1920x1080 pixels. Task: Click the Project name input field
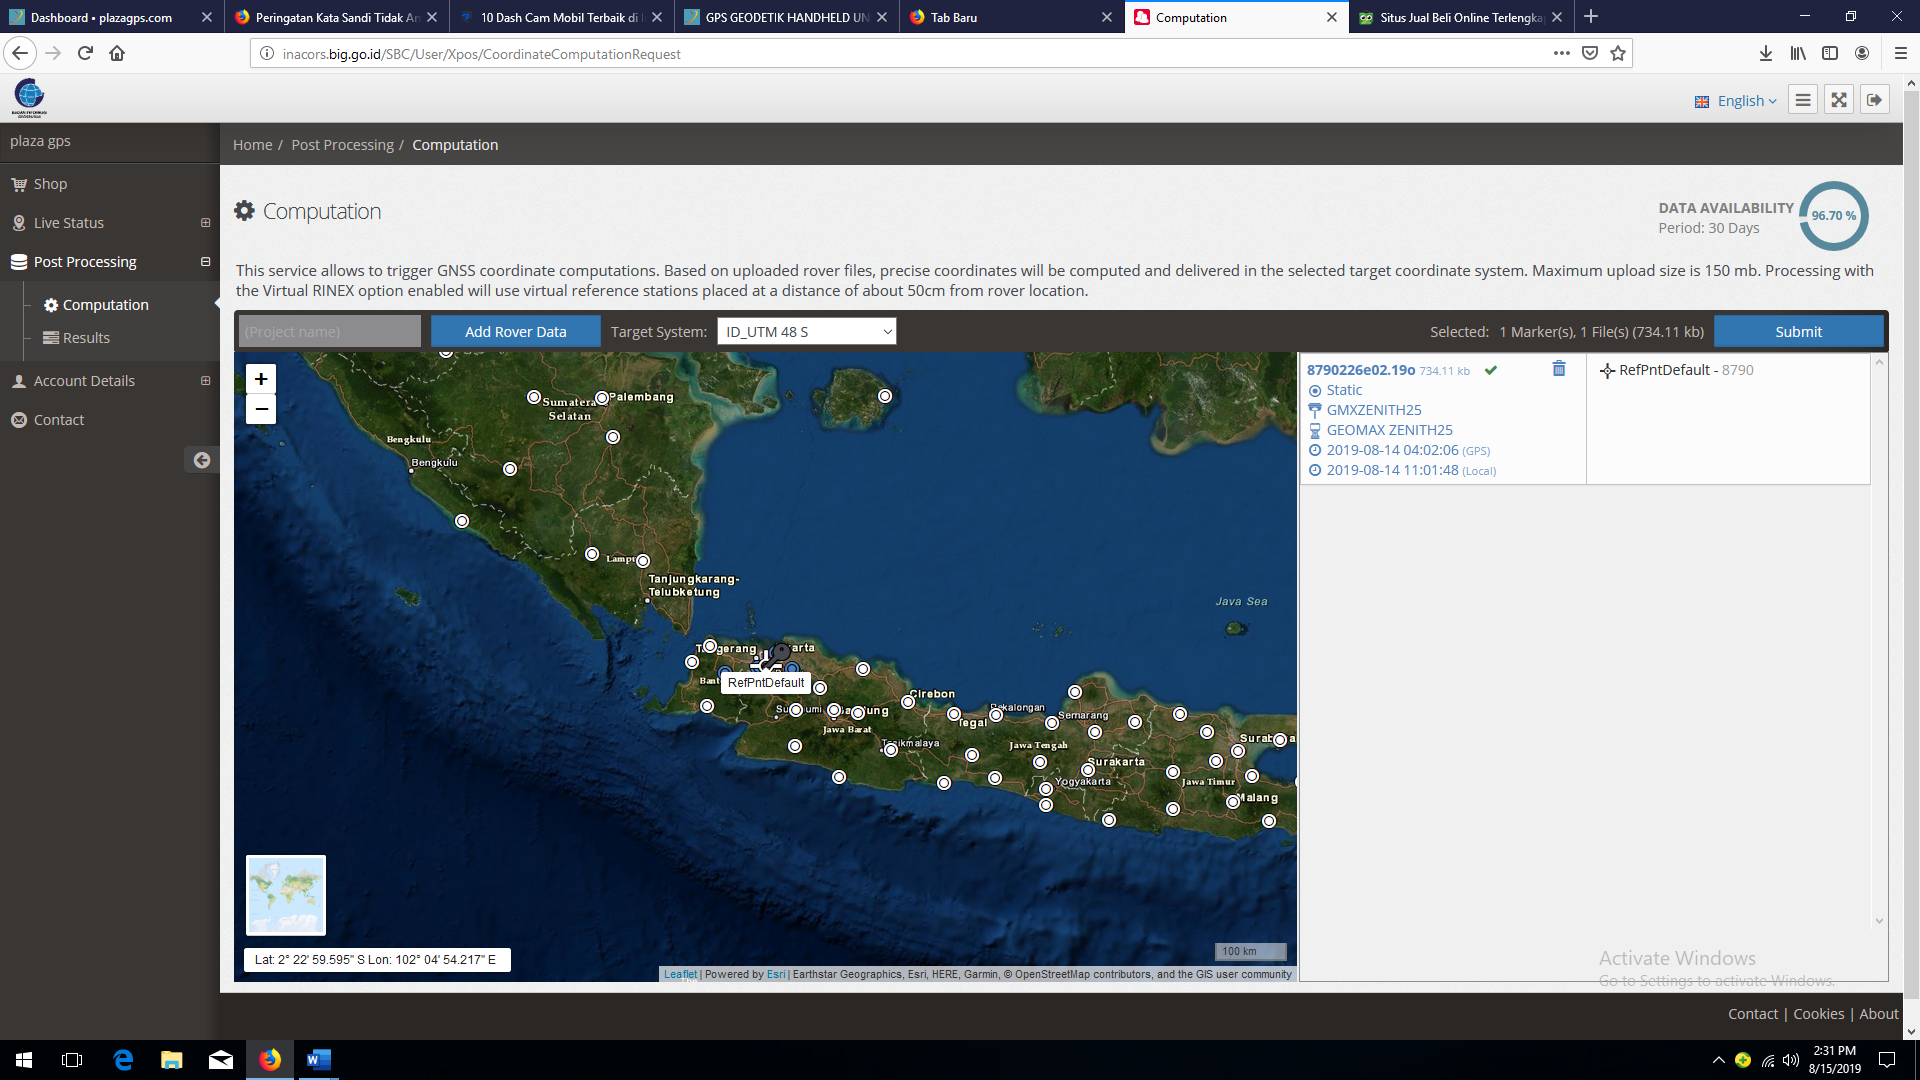329,332
